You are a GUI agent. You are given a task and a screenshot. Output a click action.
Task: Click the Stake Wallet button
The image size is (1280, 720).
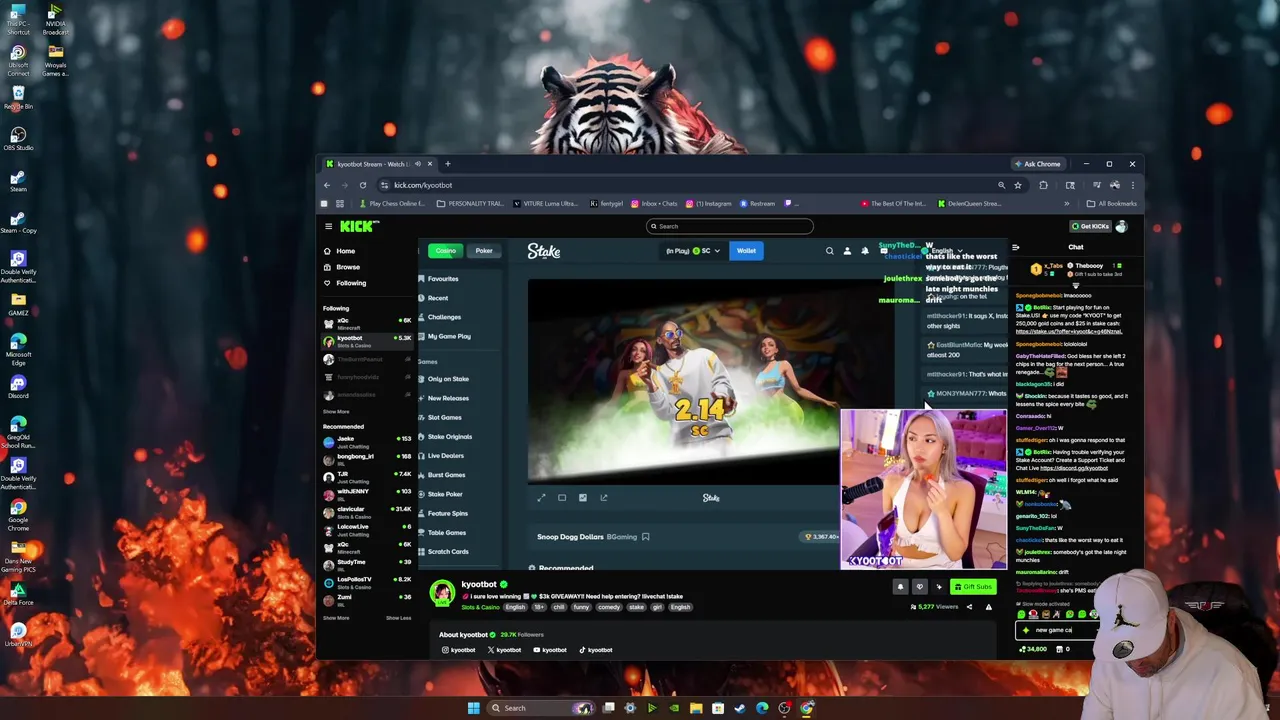tap(746, 251)
